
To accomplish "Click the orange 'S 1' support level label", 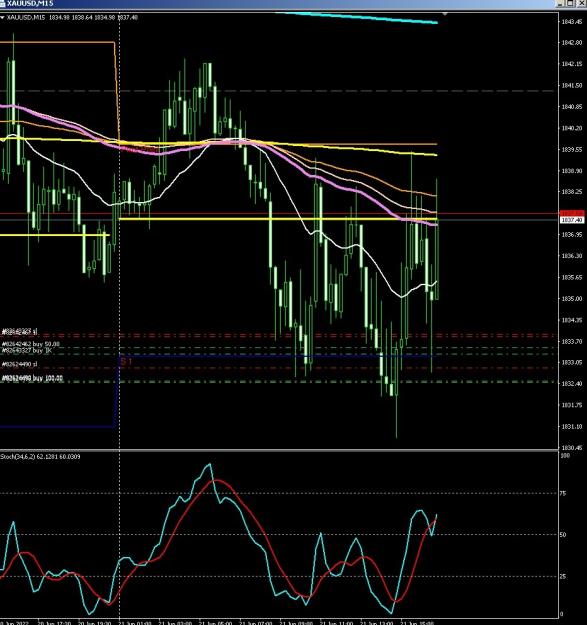I will point(126,362).
